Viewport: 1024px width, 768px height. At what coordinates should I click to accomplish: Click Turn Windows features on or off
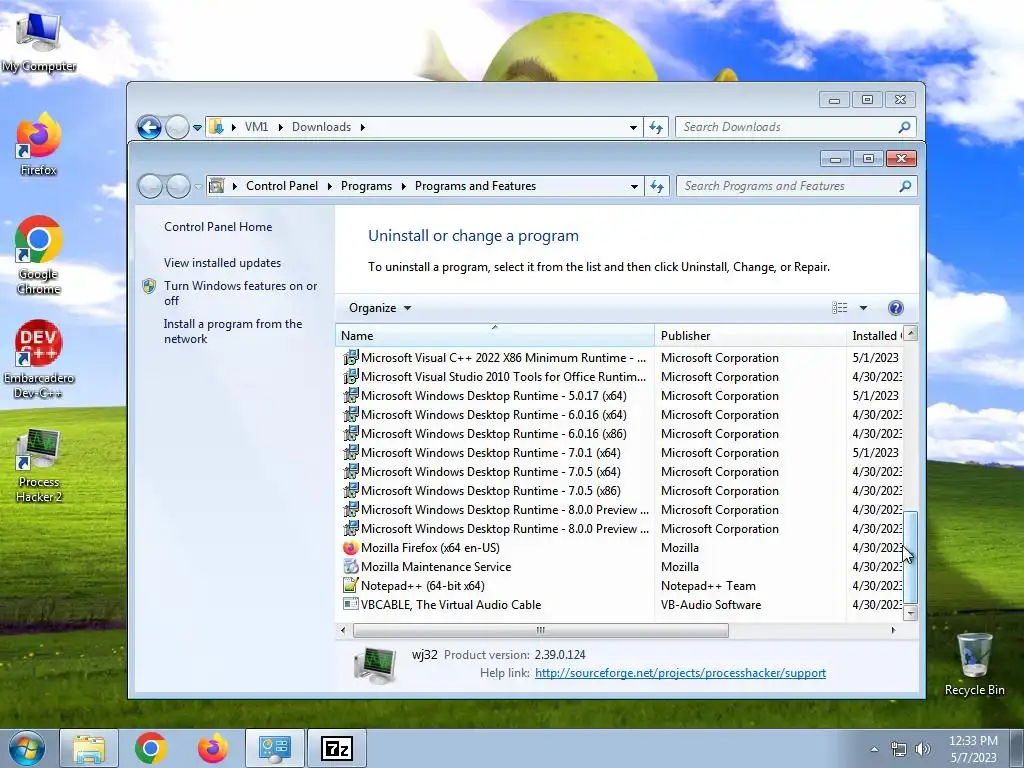240,293
